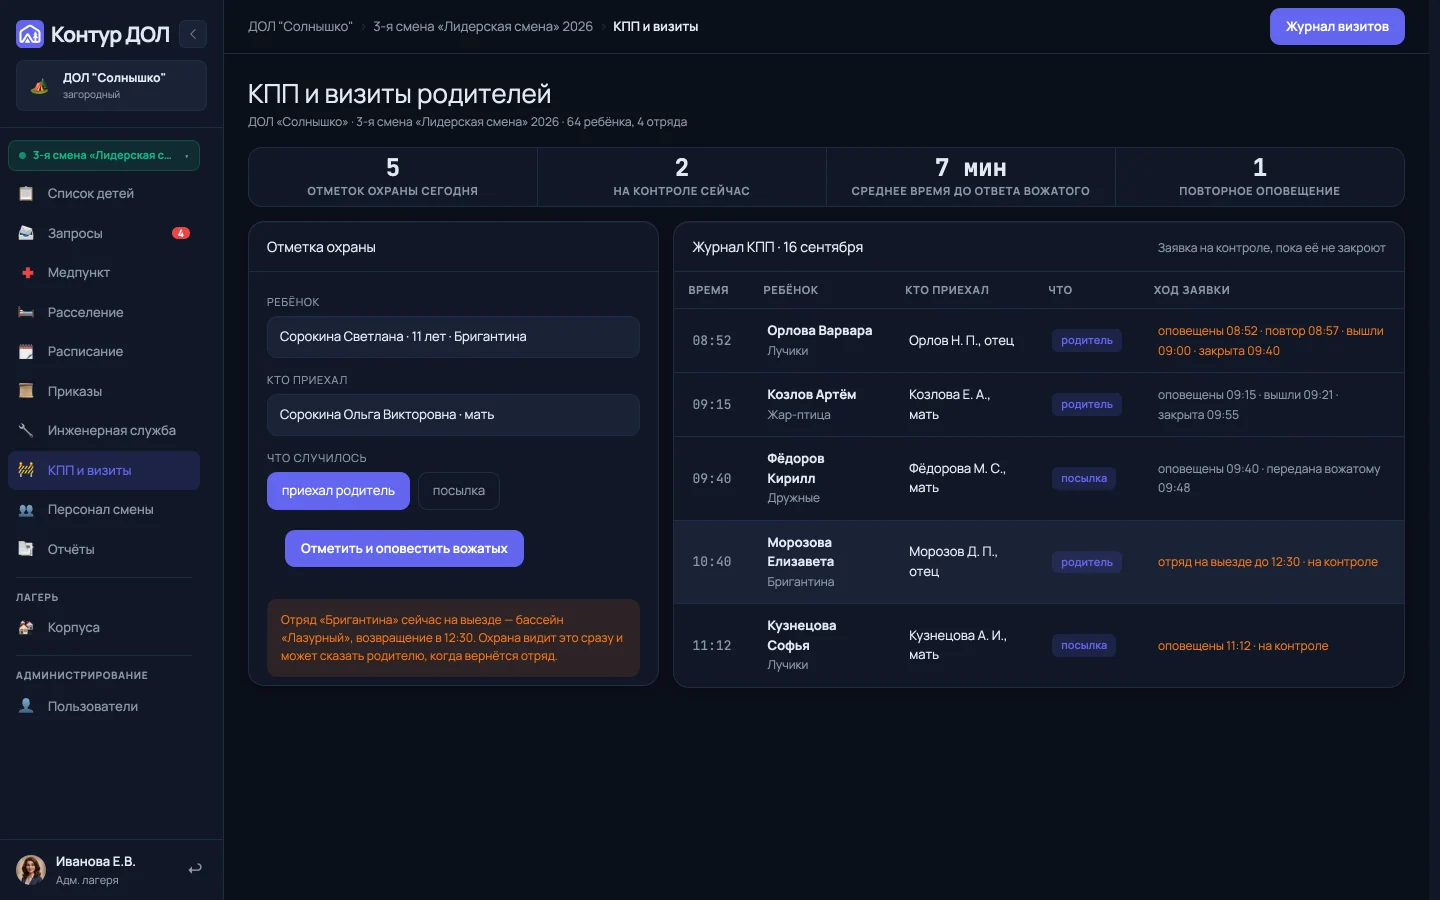Click the КПП и визиты barrier icon
The image size is (1440, 900).
coord(26,470)
